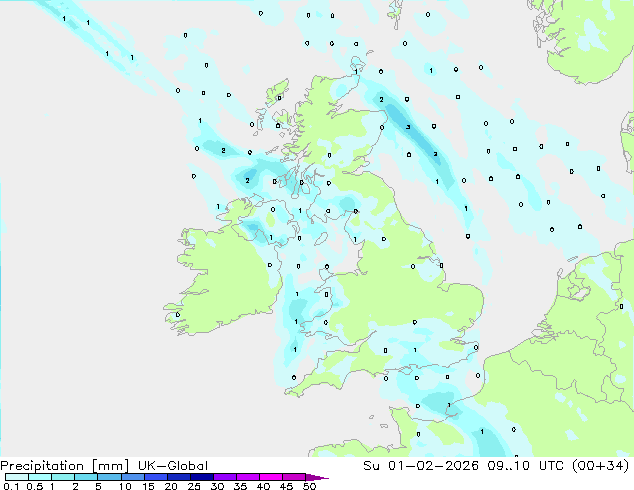Click the '0.1' legend scale label

[11, 486]
